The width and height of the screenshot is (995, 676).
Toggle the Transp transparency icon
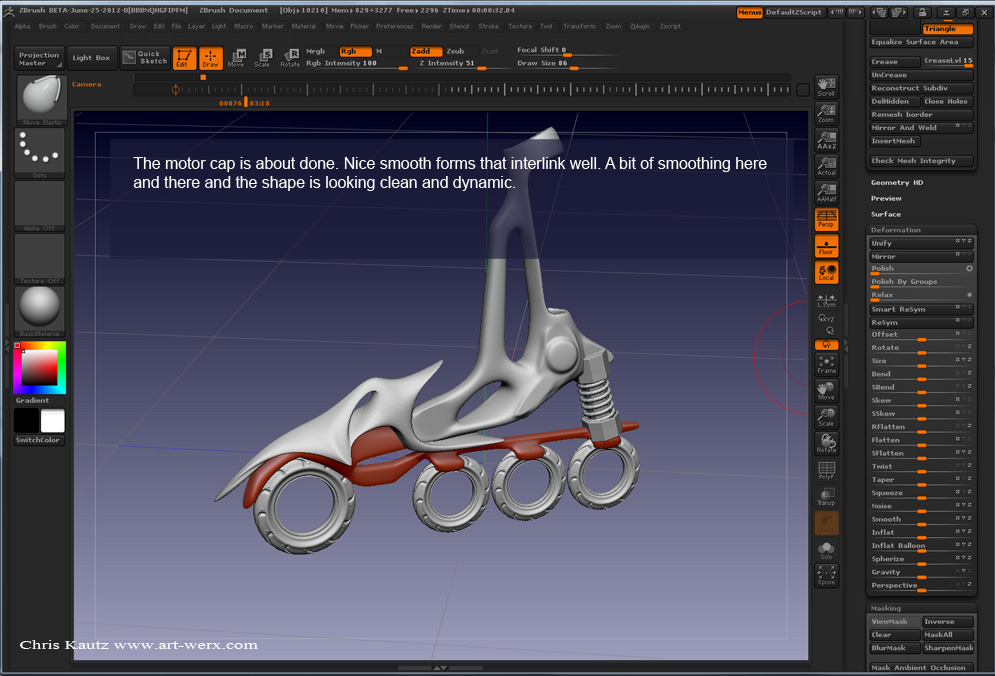pyautogui.click(x=826, y=497)
